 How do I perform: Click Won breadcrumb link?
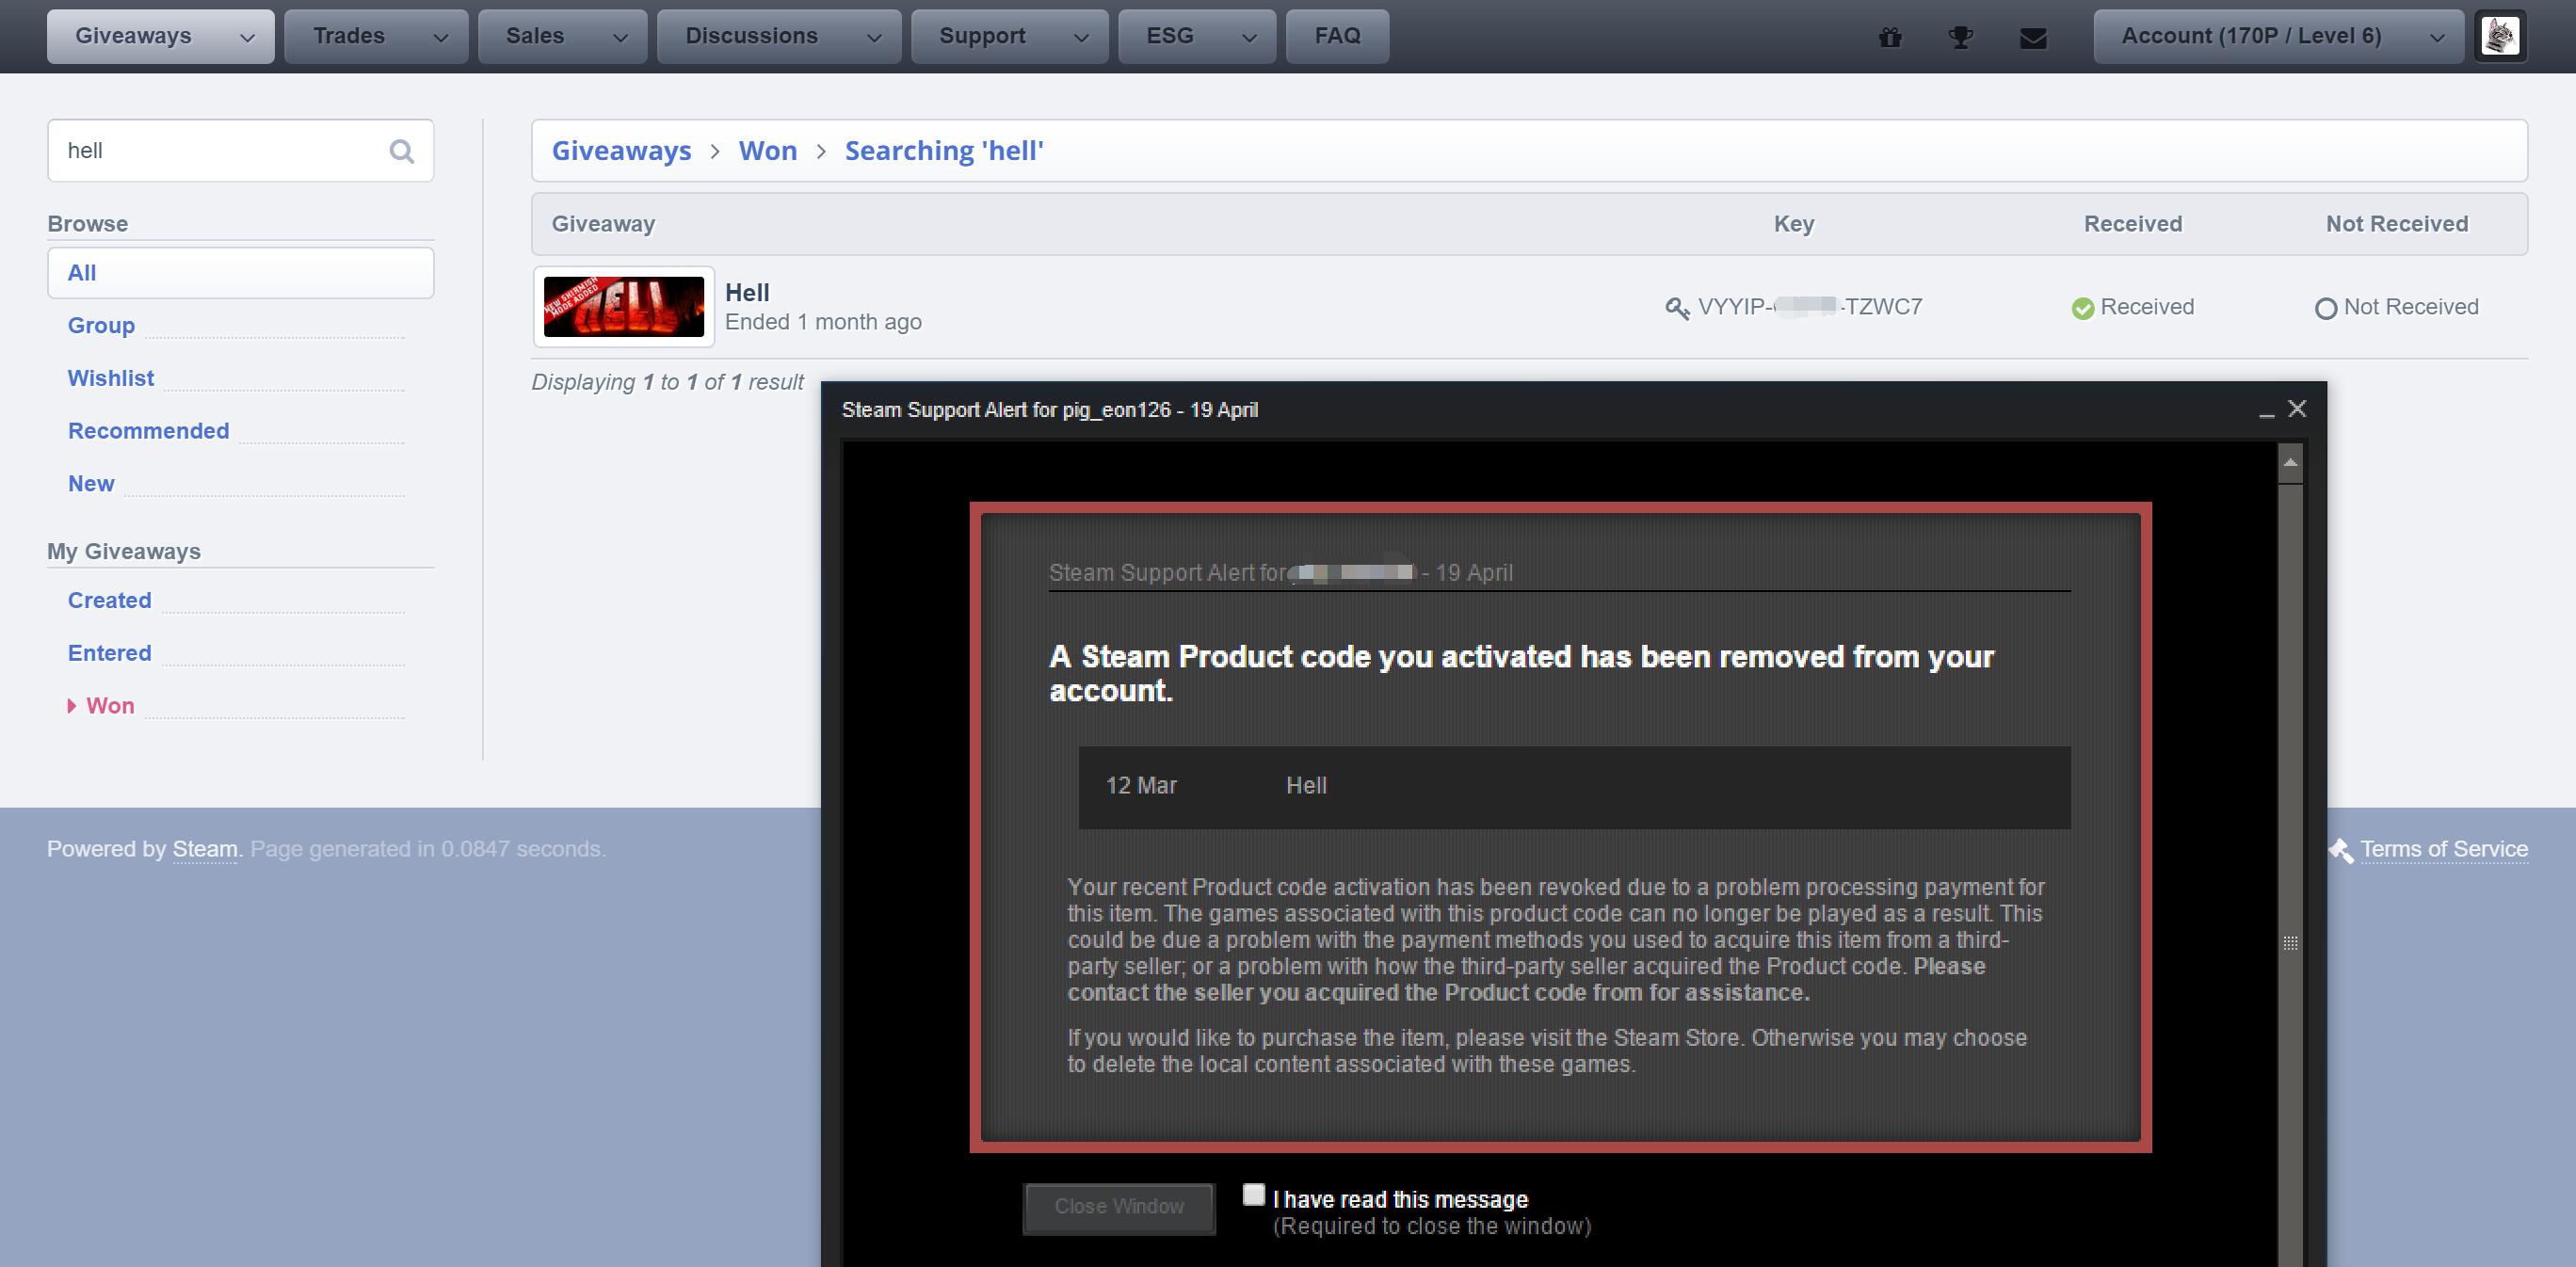pyautogui.click(x=767, y=151)
